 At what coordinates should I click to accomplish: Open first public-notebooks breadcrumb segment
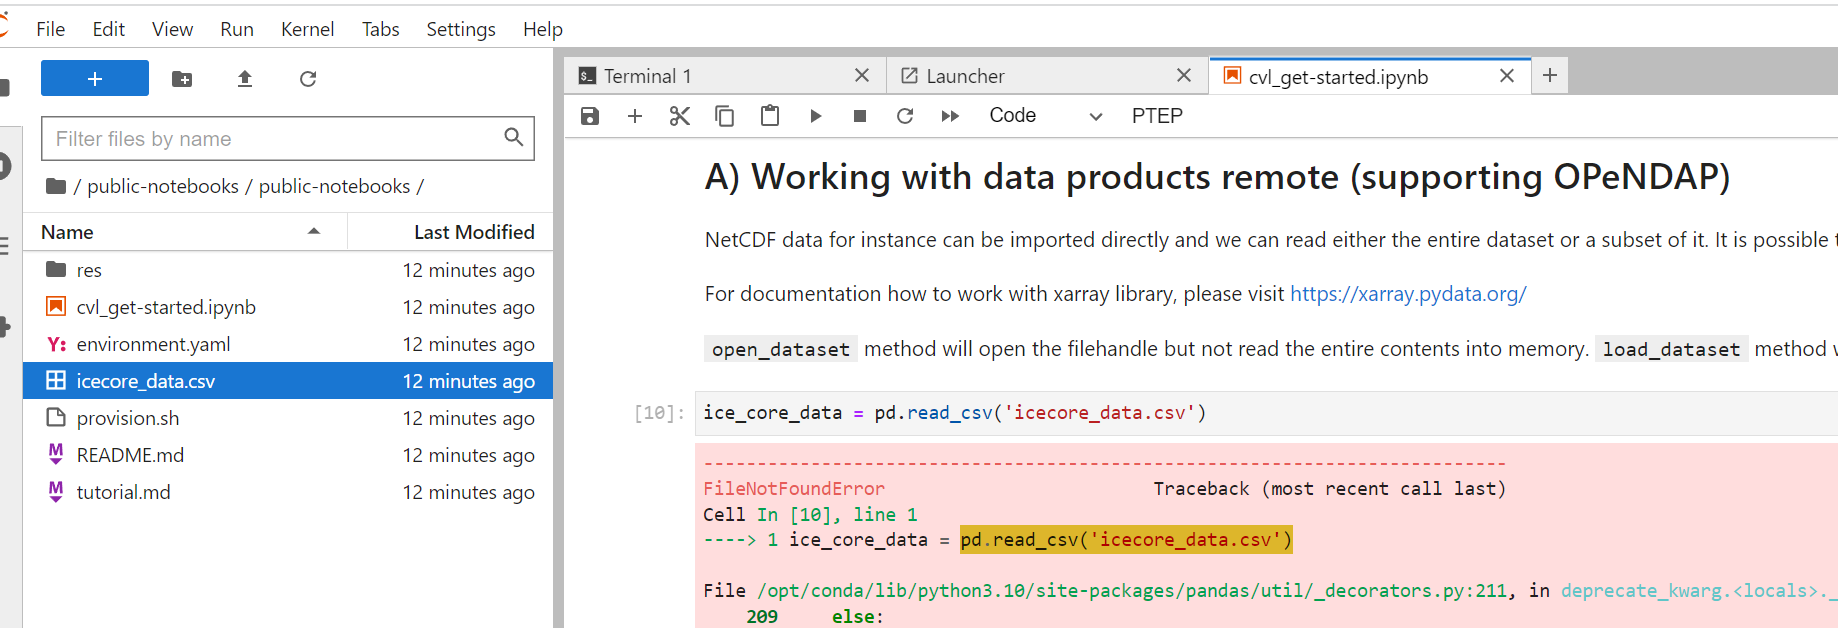(x=163, y=186)
